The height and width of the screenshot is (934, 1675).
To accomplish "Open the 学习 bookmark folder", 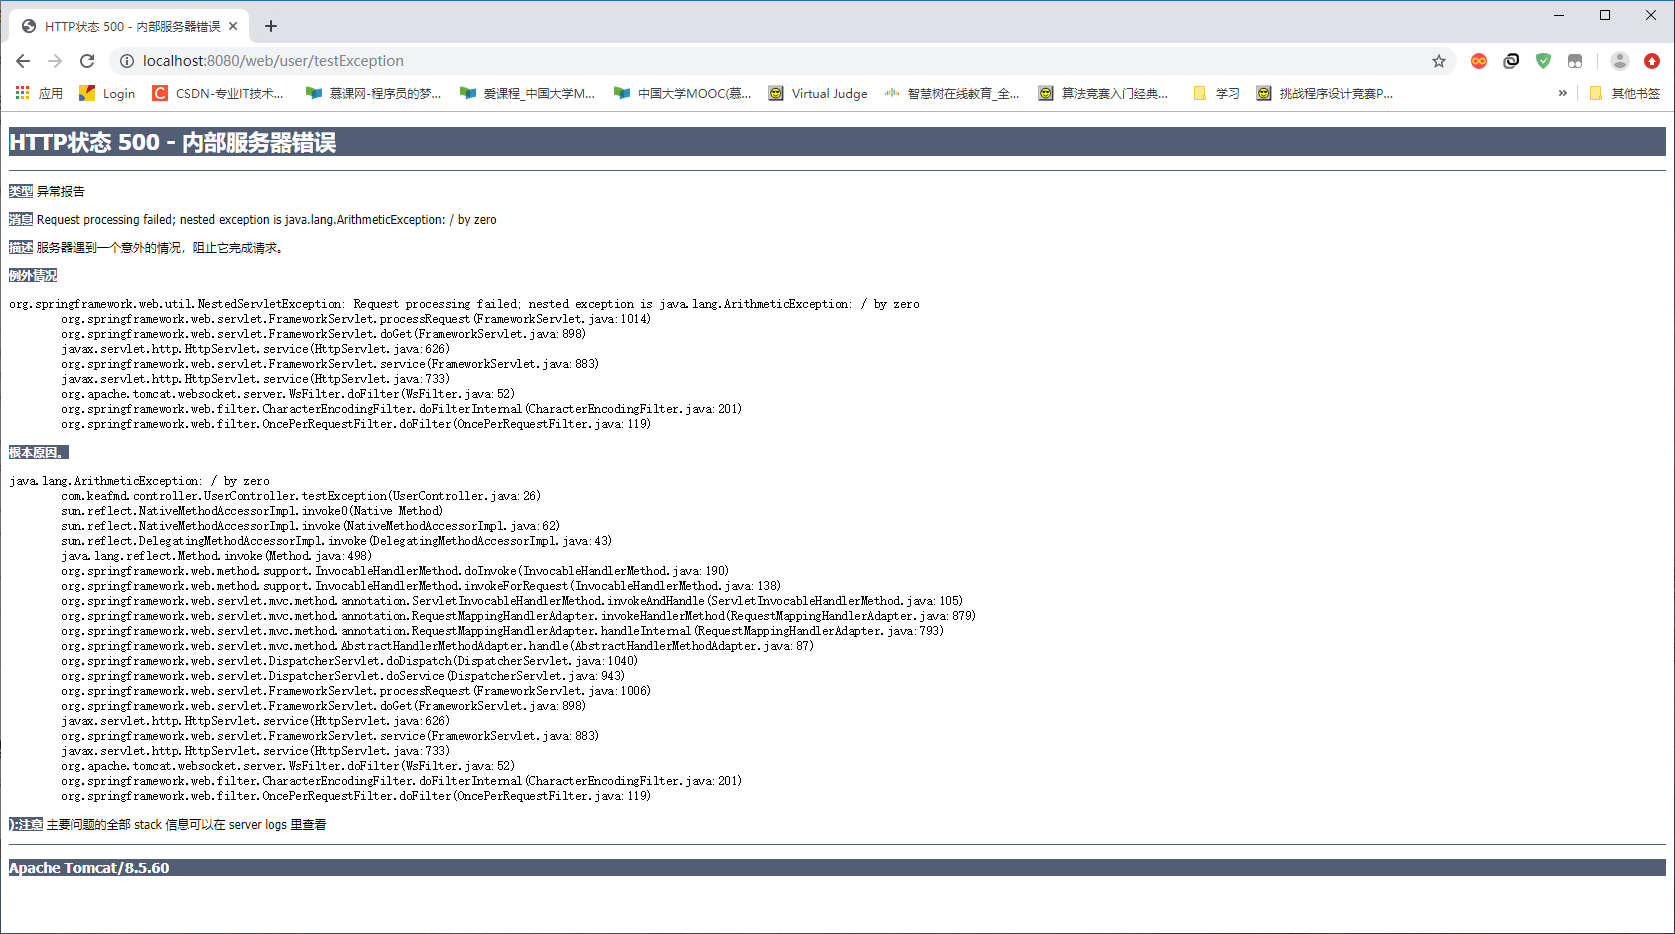I will (1216, 93).
